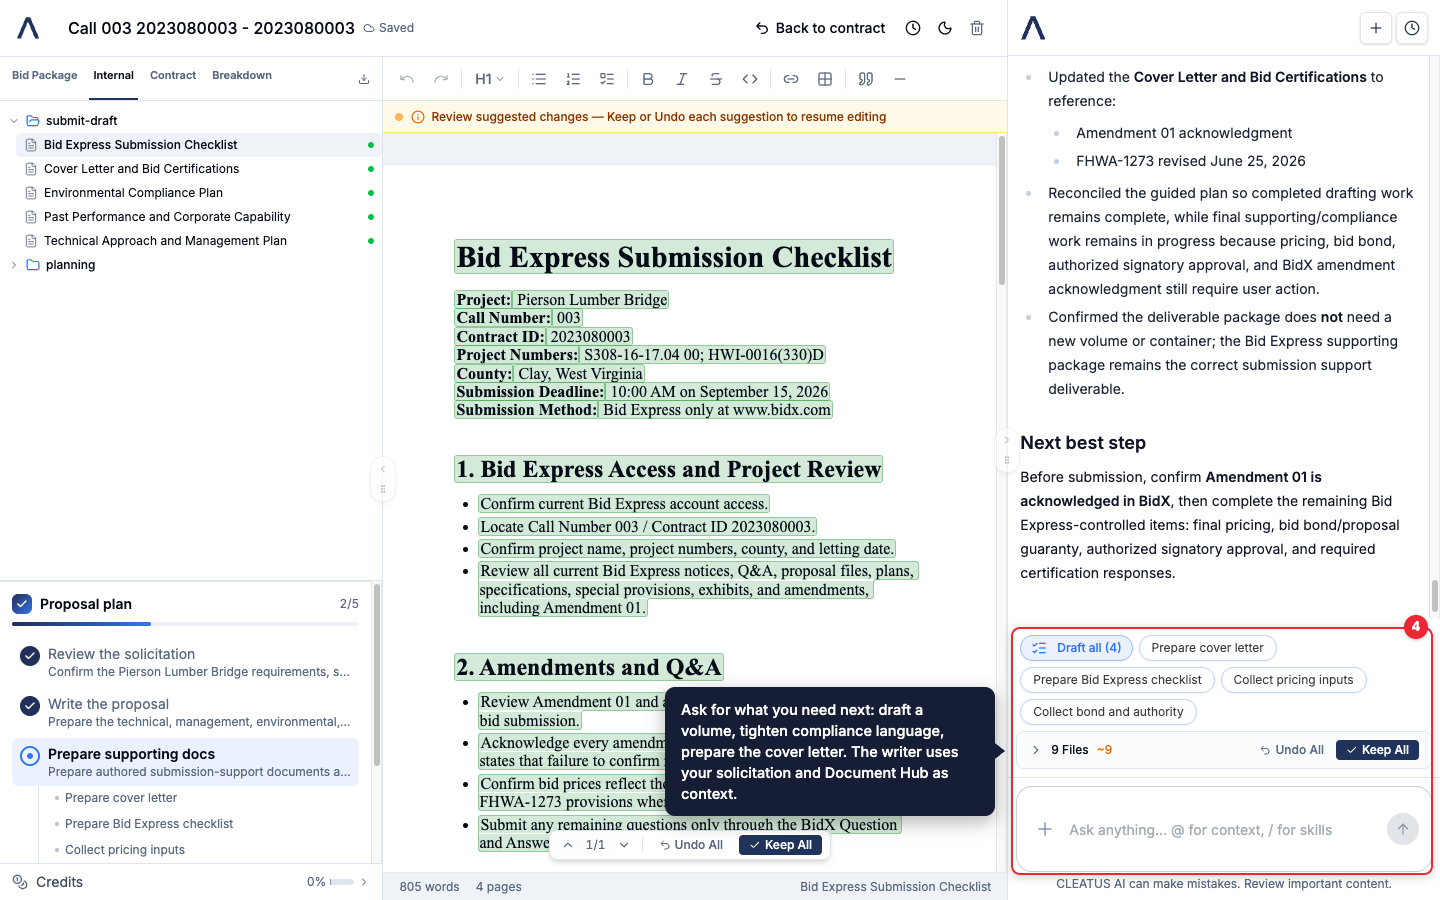Toggle italic formatting
Viewport: 1440px width, 900px height.
(x=682, y=79)
